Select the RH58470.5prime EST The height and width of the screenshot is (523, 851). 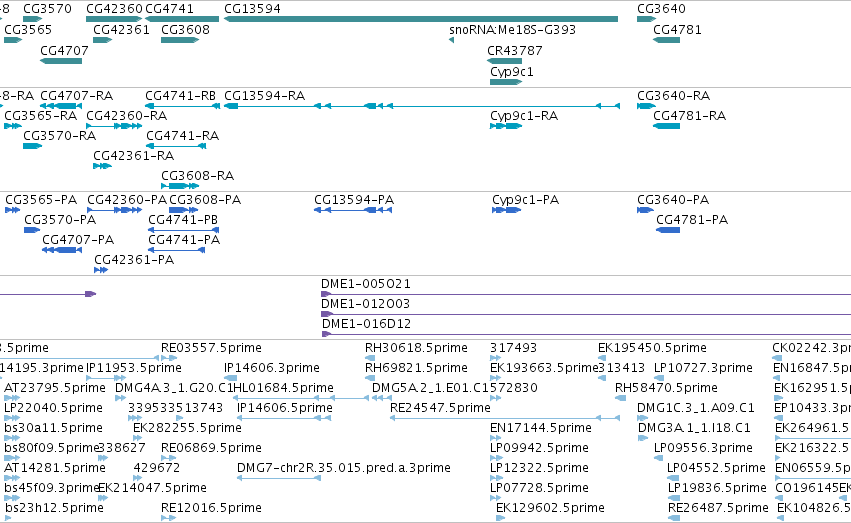coord(620,398)
